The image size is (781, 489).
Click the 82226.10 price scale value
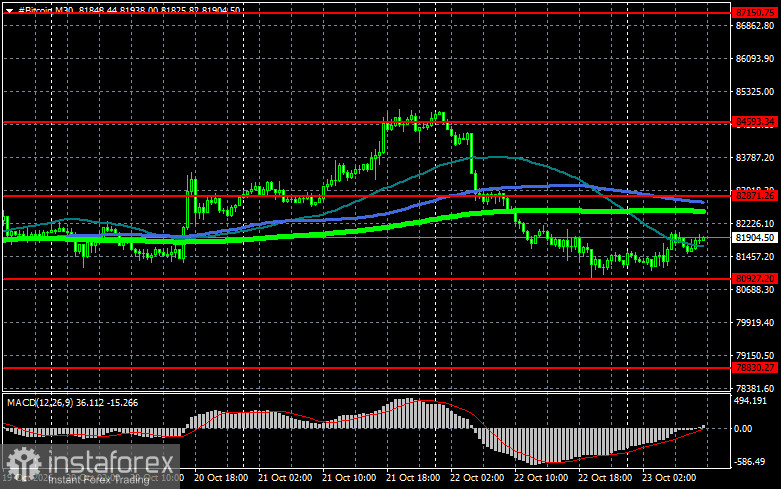point(755,224)
